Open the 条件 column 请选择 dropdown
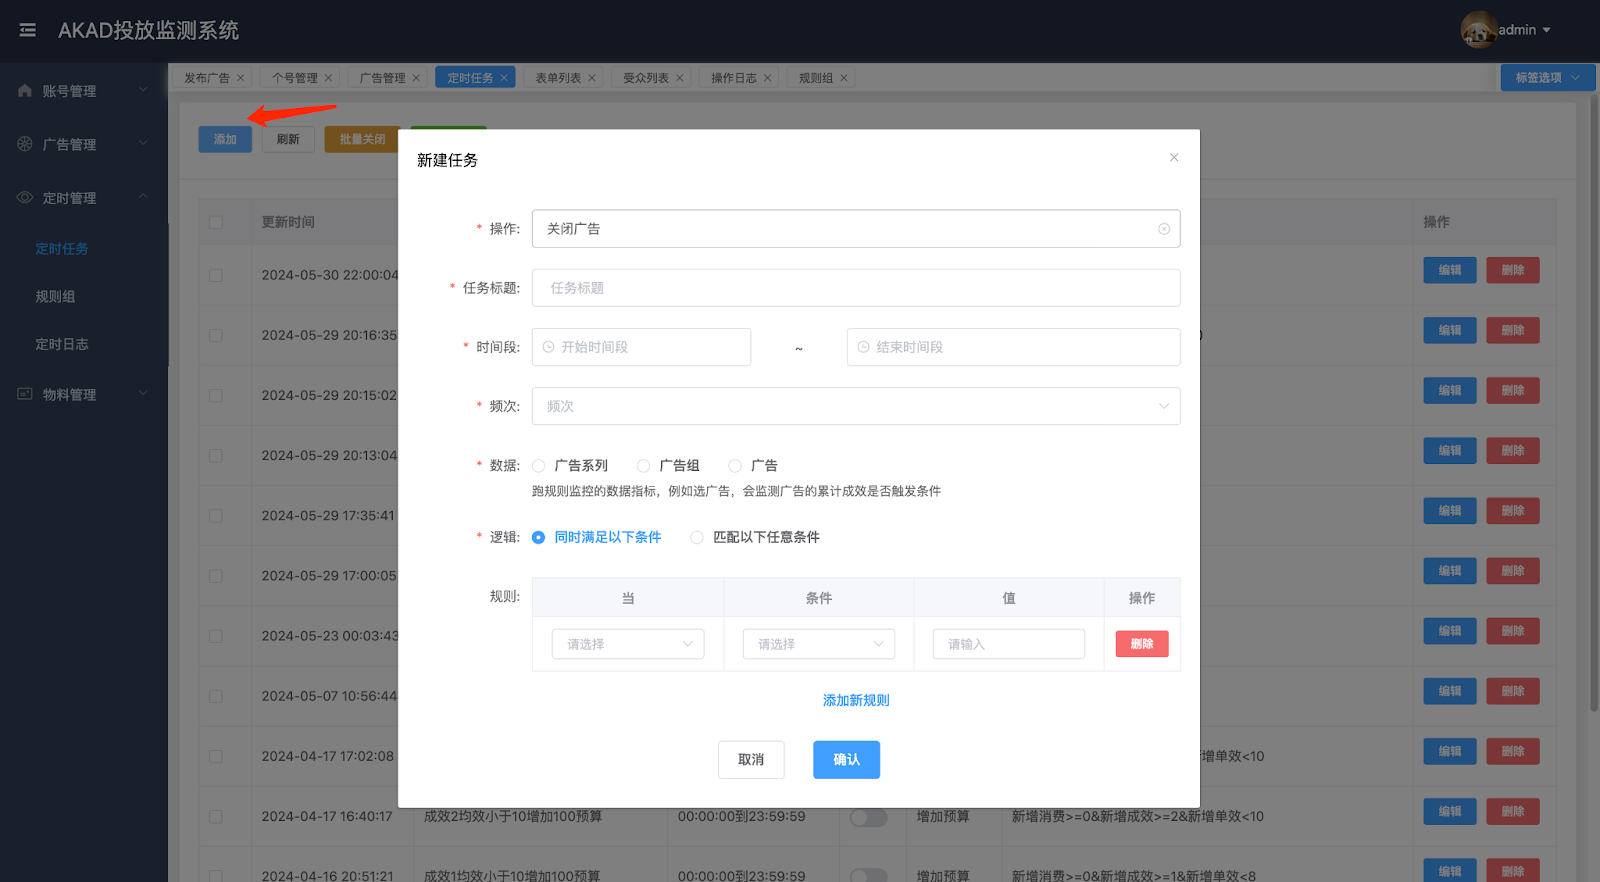The image size is (1600, 882). click(x=818, y=644)
